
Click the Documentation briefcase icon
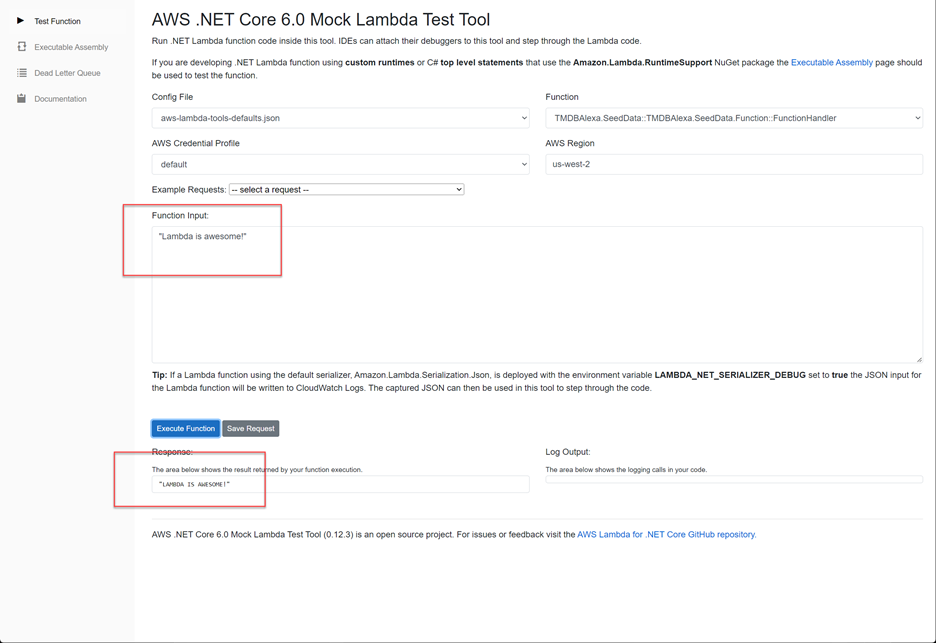pyautogui.click(x=21, y=98)
